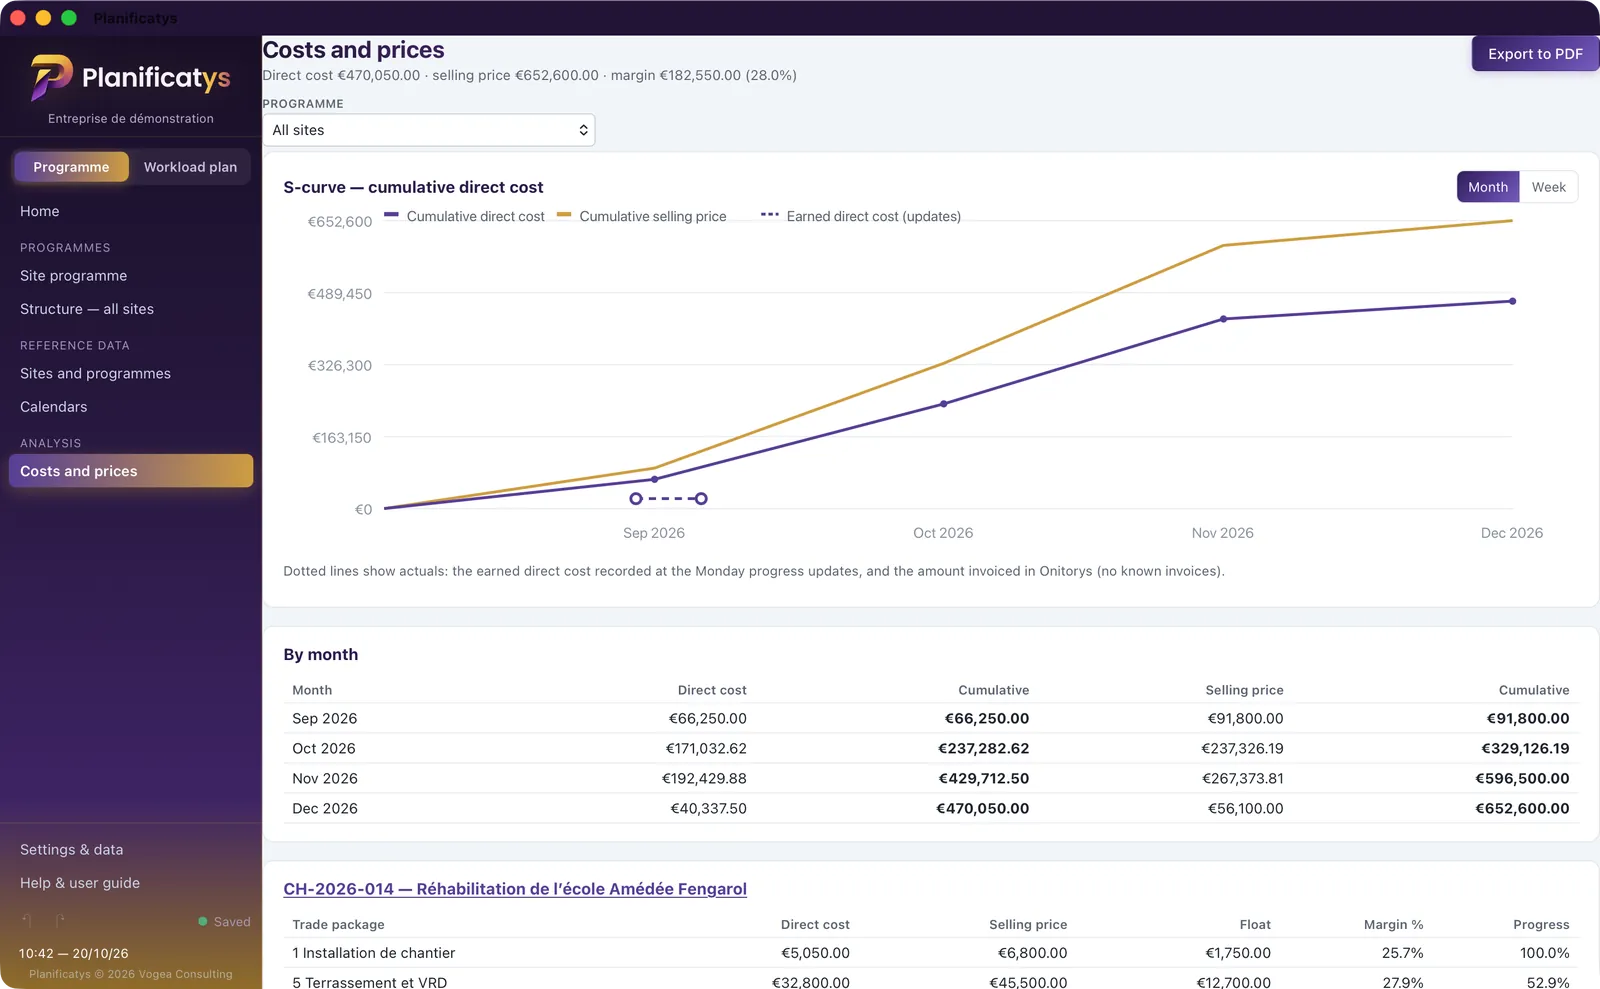Select Costs and prices in sidebar
1600x989 pixels.
(x=131, y=471)
